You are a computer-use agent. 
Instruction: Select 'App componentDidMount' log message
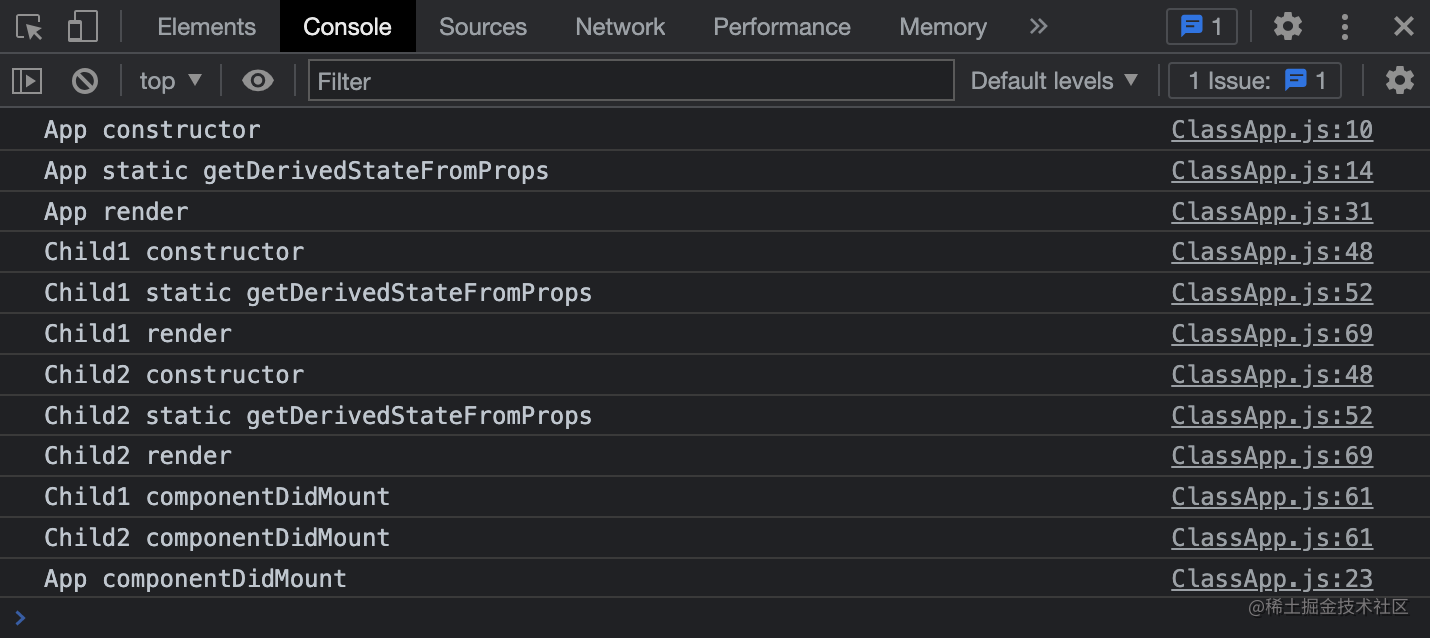click(195, 579)
